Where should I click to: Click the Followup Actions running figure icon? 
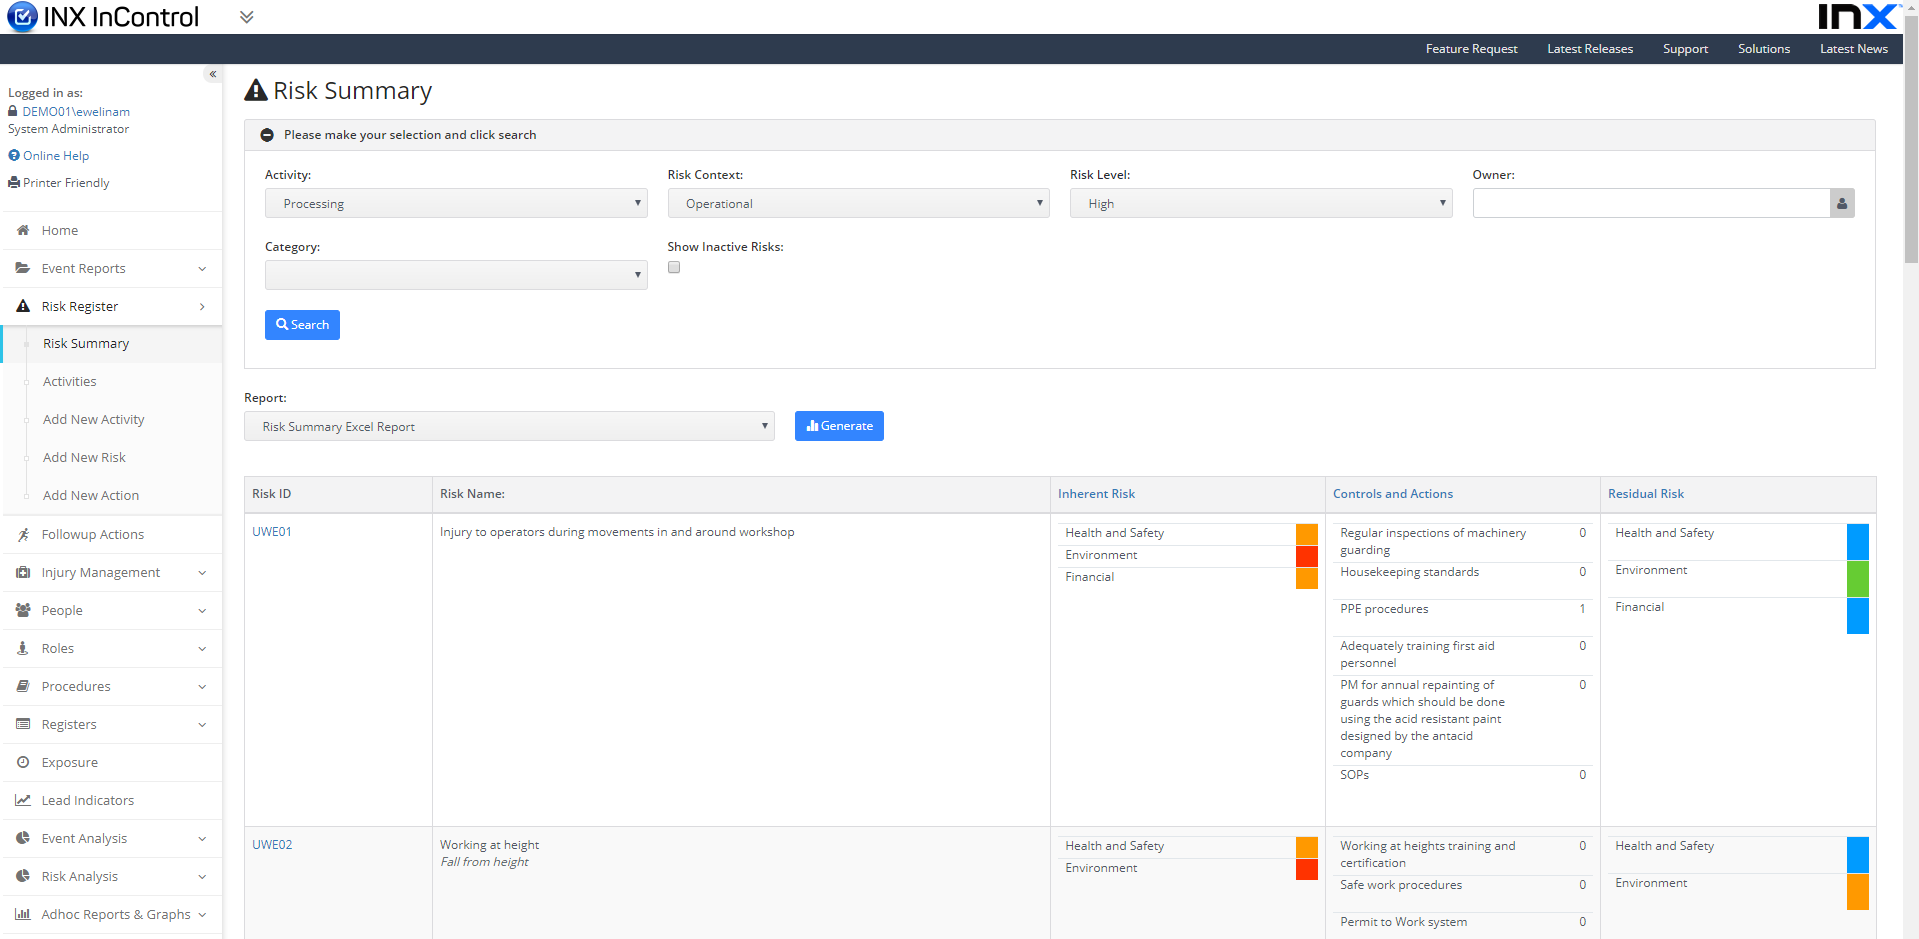[x=23, y=534]
